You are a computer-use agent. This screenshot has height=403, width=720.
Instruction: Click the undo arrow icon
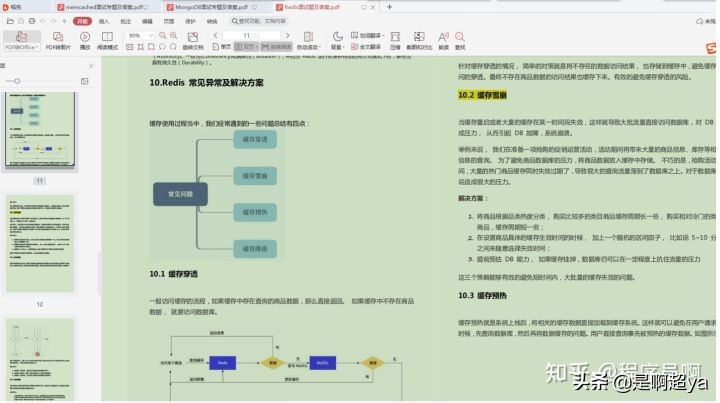[x=43, y=21]
